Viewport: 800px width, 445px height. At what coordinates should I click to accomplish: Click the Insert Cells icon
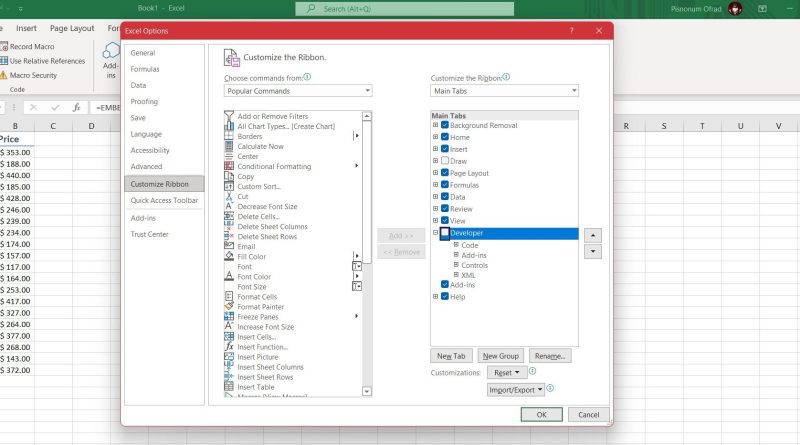pyautogui.click(x=229, y=336)
